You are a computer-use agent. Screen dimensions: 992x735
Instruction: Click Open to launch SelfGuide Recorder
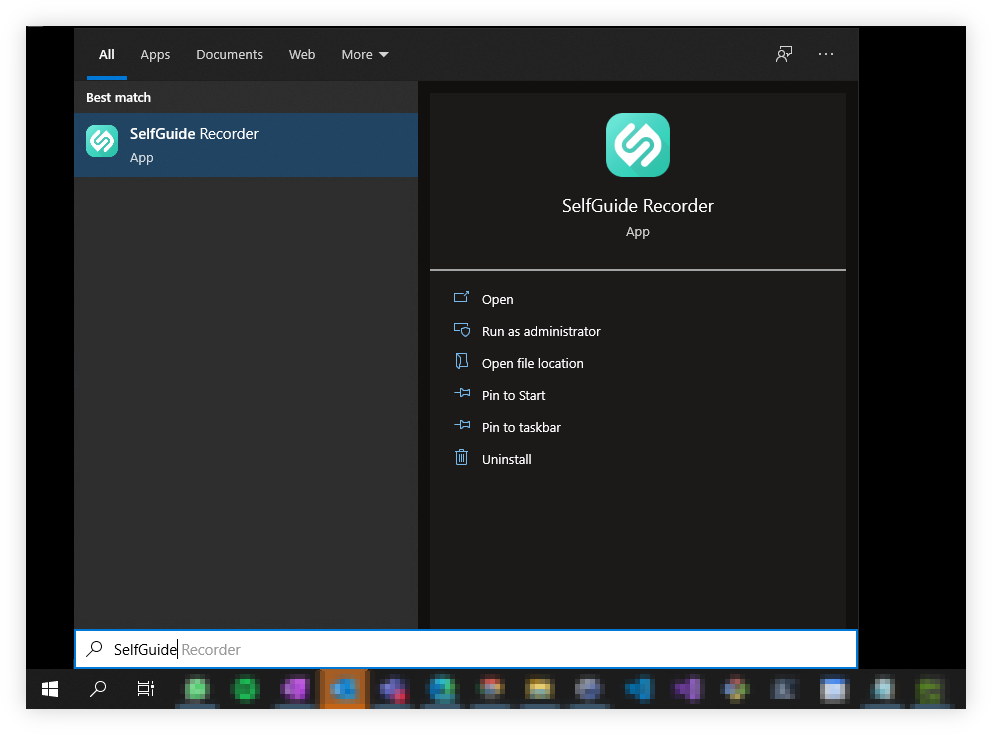497,299
